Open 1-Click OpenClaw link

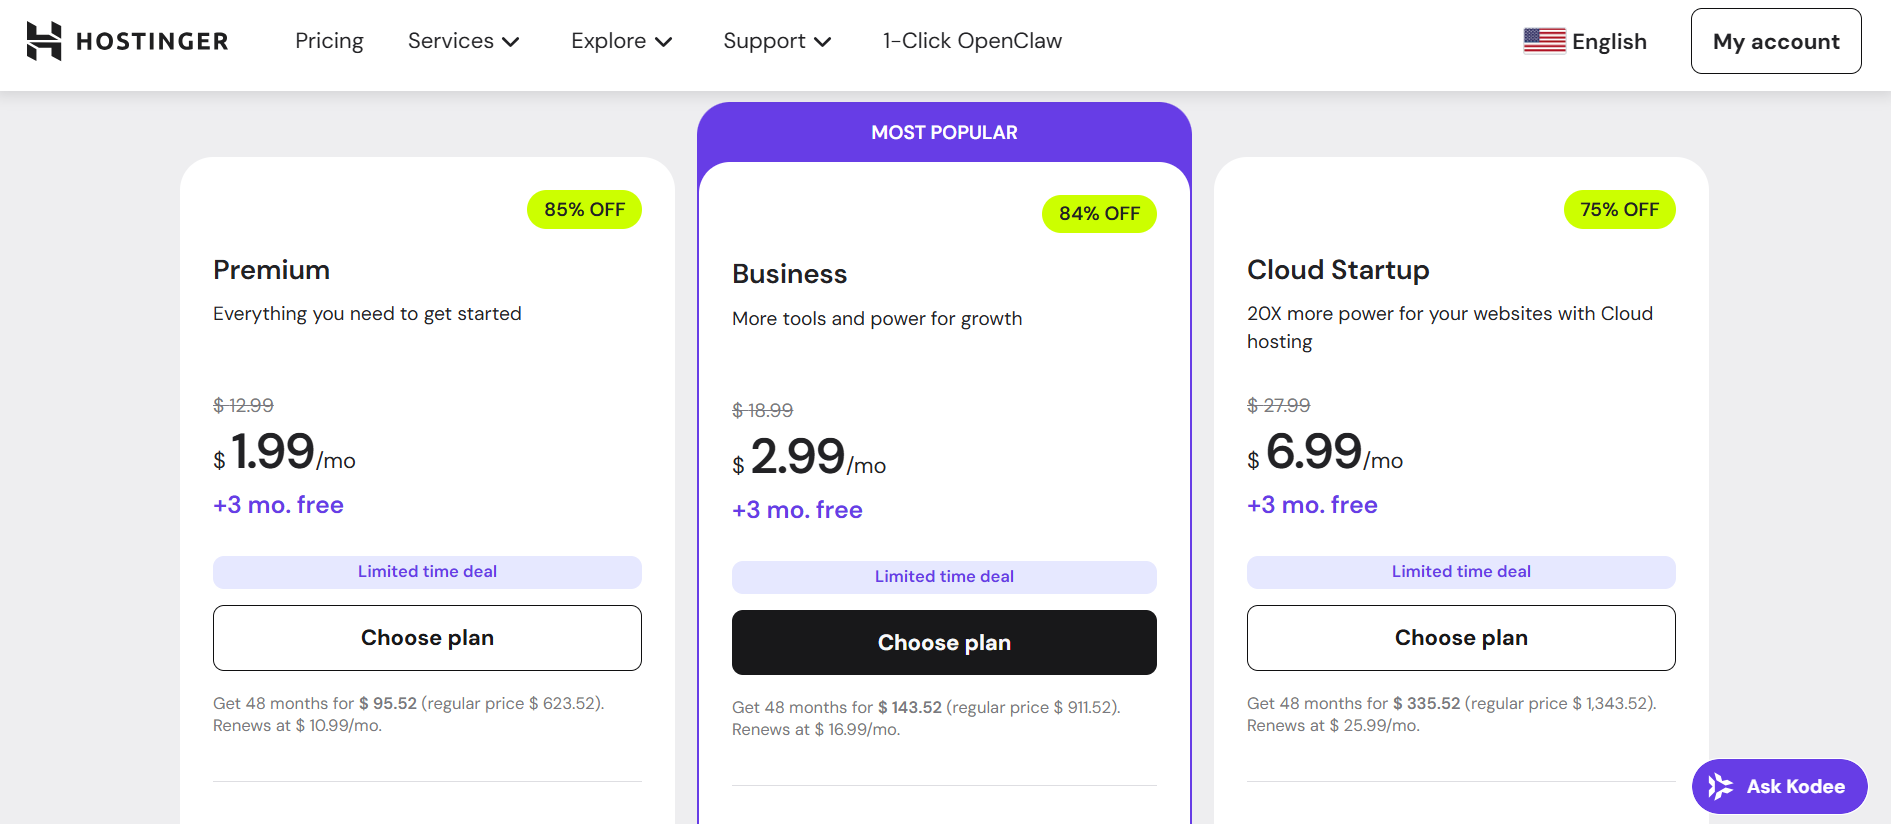(972, 41)
